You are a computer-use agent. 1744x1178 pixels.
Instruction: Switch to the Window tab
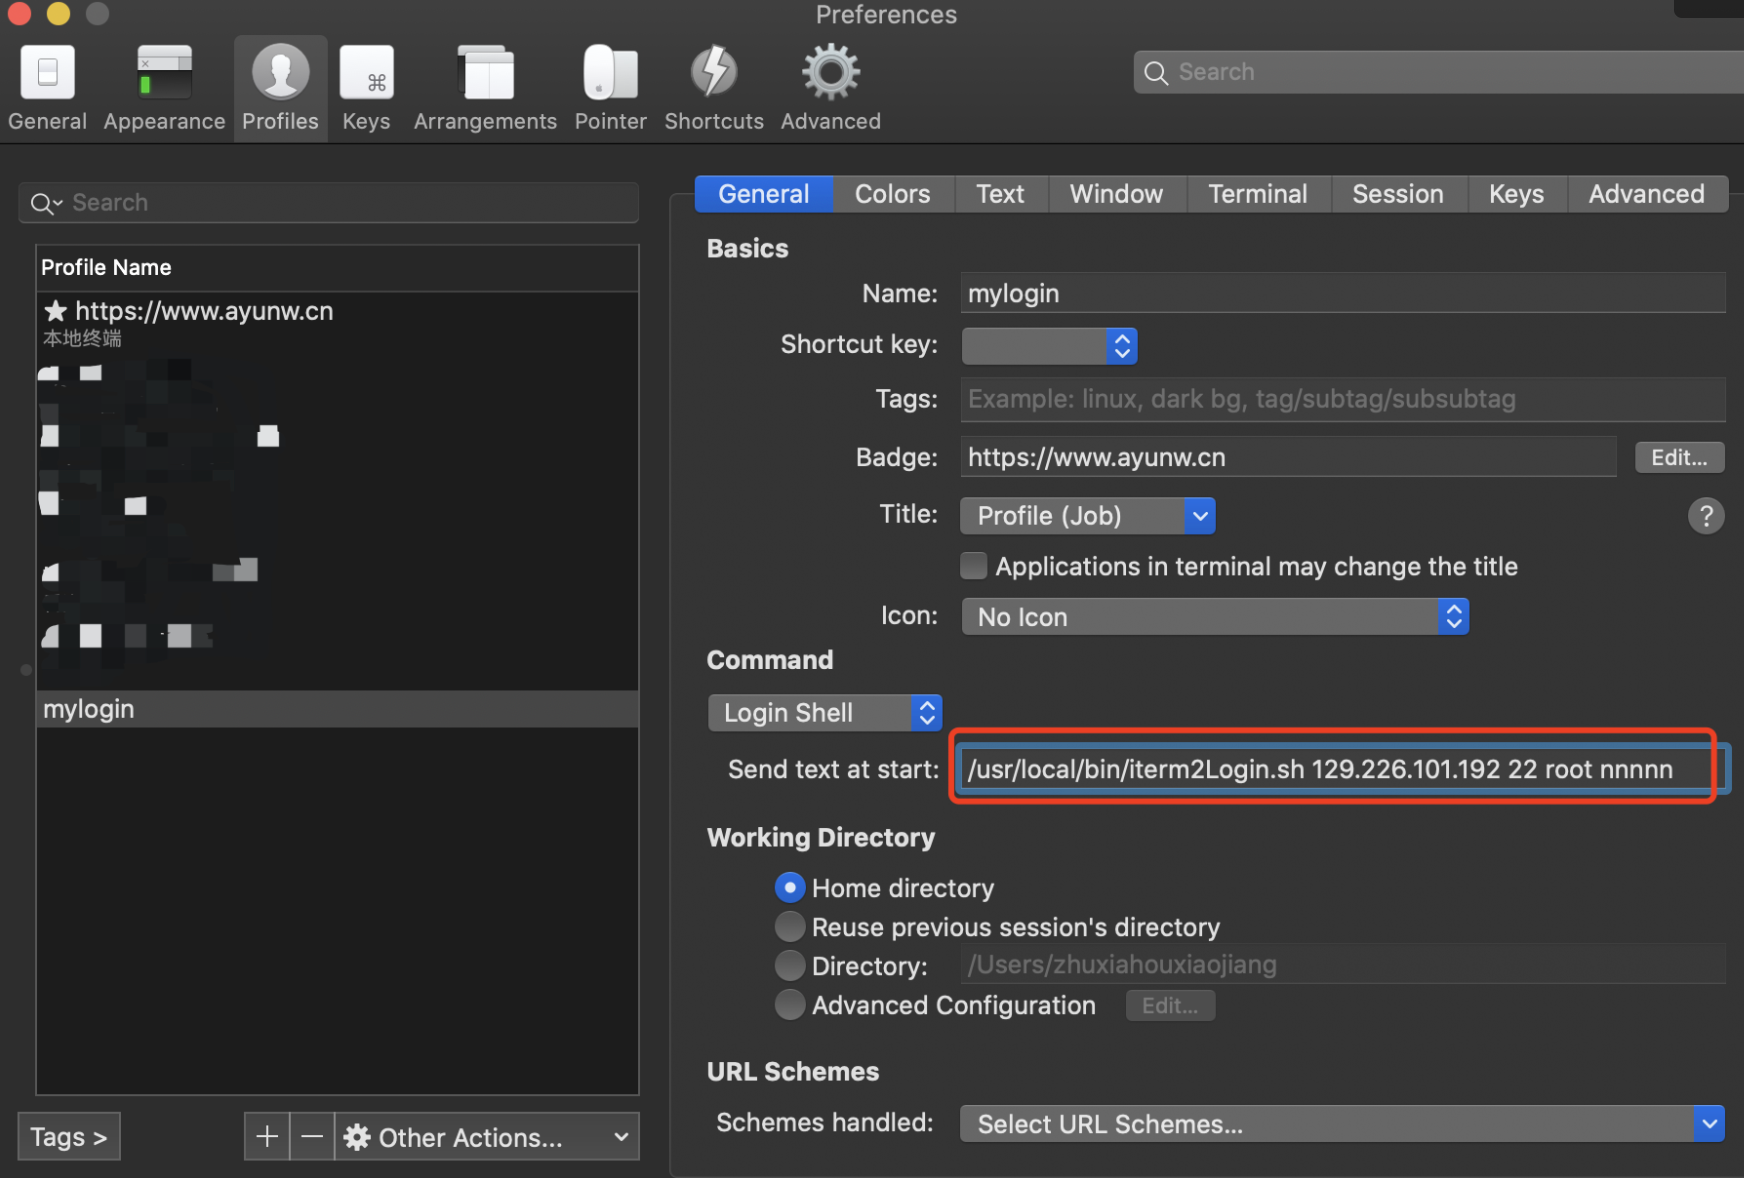point(1117,194)
